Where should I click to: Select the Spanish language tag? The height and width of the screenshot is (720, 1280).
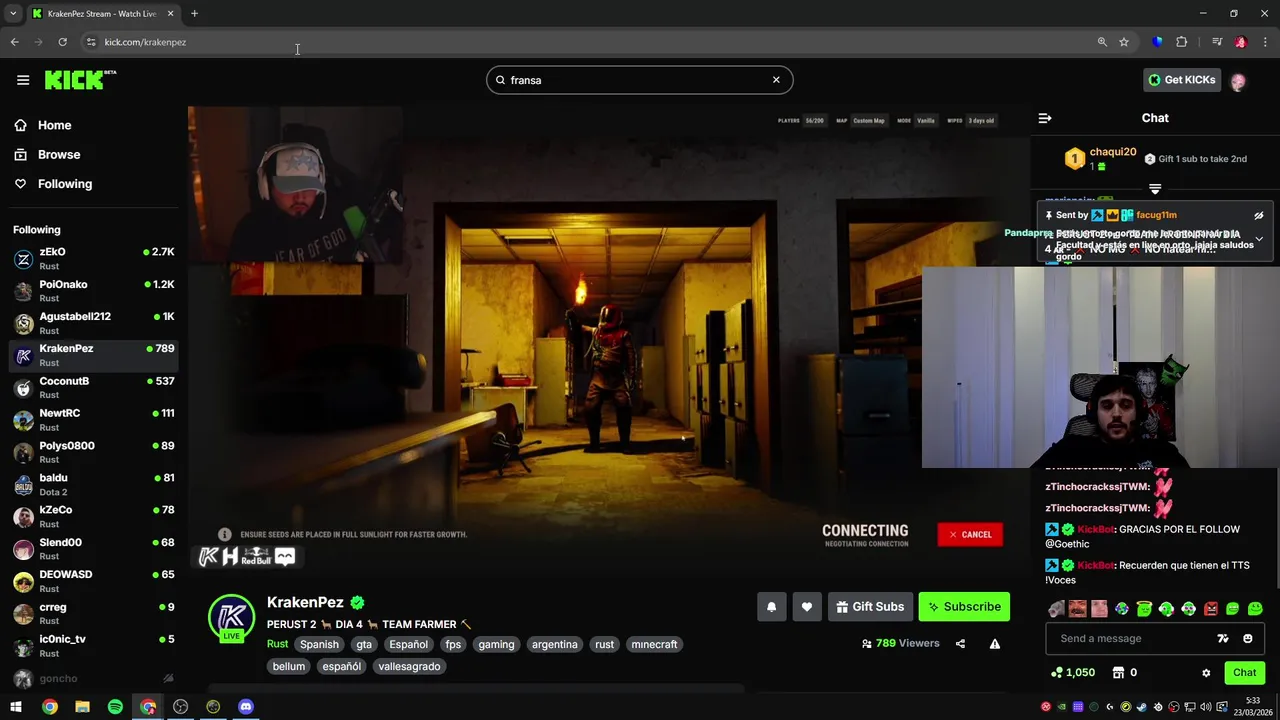[319, 645]
